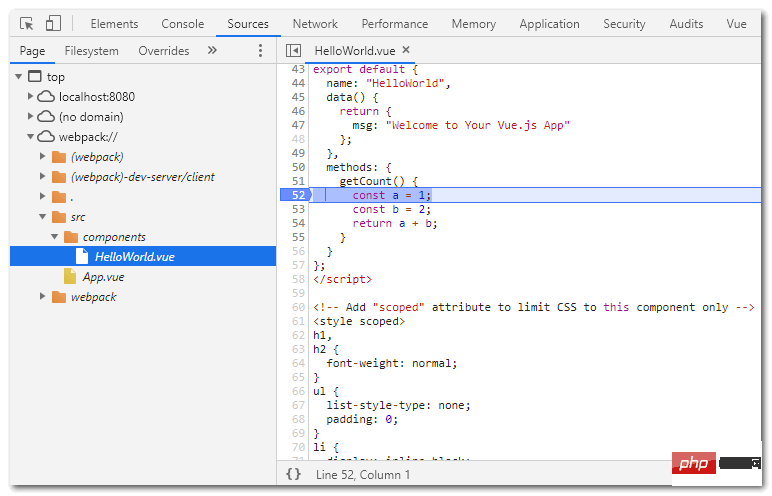This screenshot has height=496, width=772.
Task: Set a breakpoint on line 53
Action: click(298, 209)
